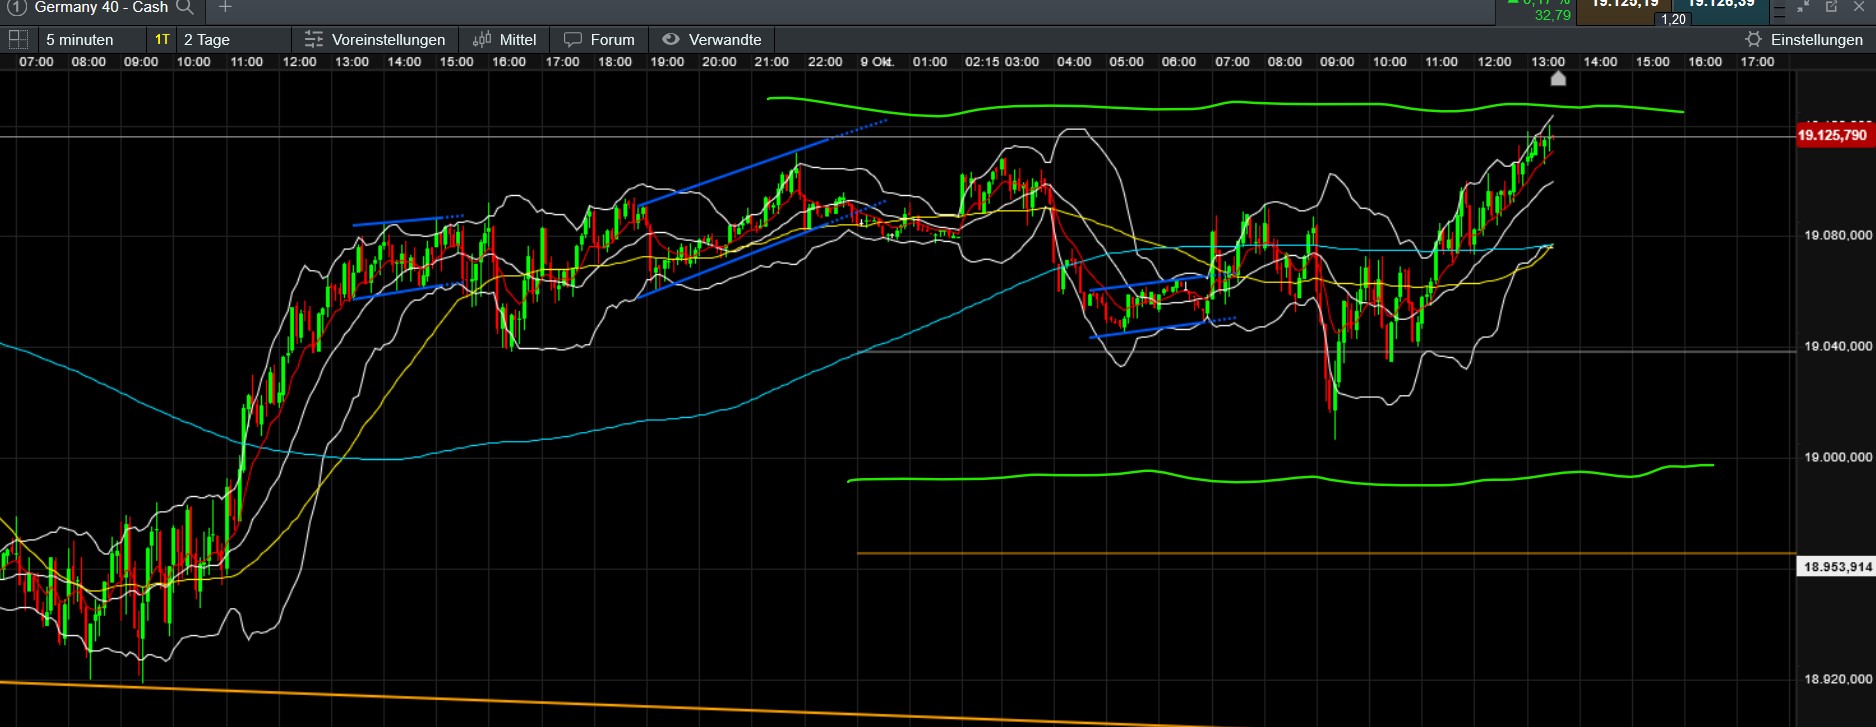Click the search magnifier beside Germany 40 - Cash
1876x727 pixels.
point(185,7)
